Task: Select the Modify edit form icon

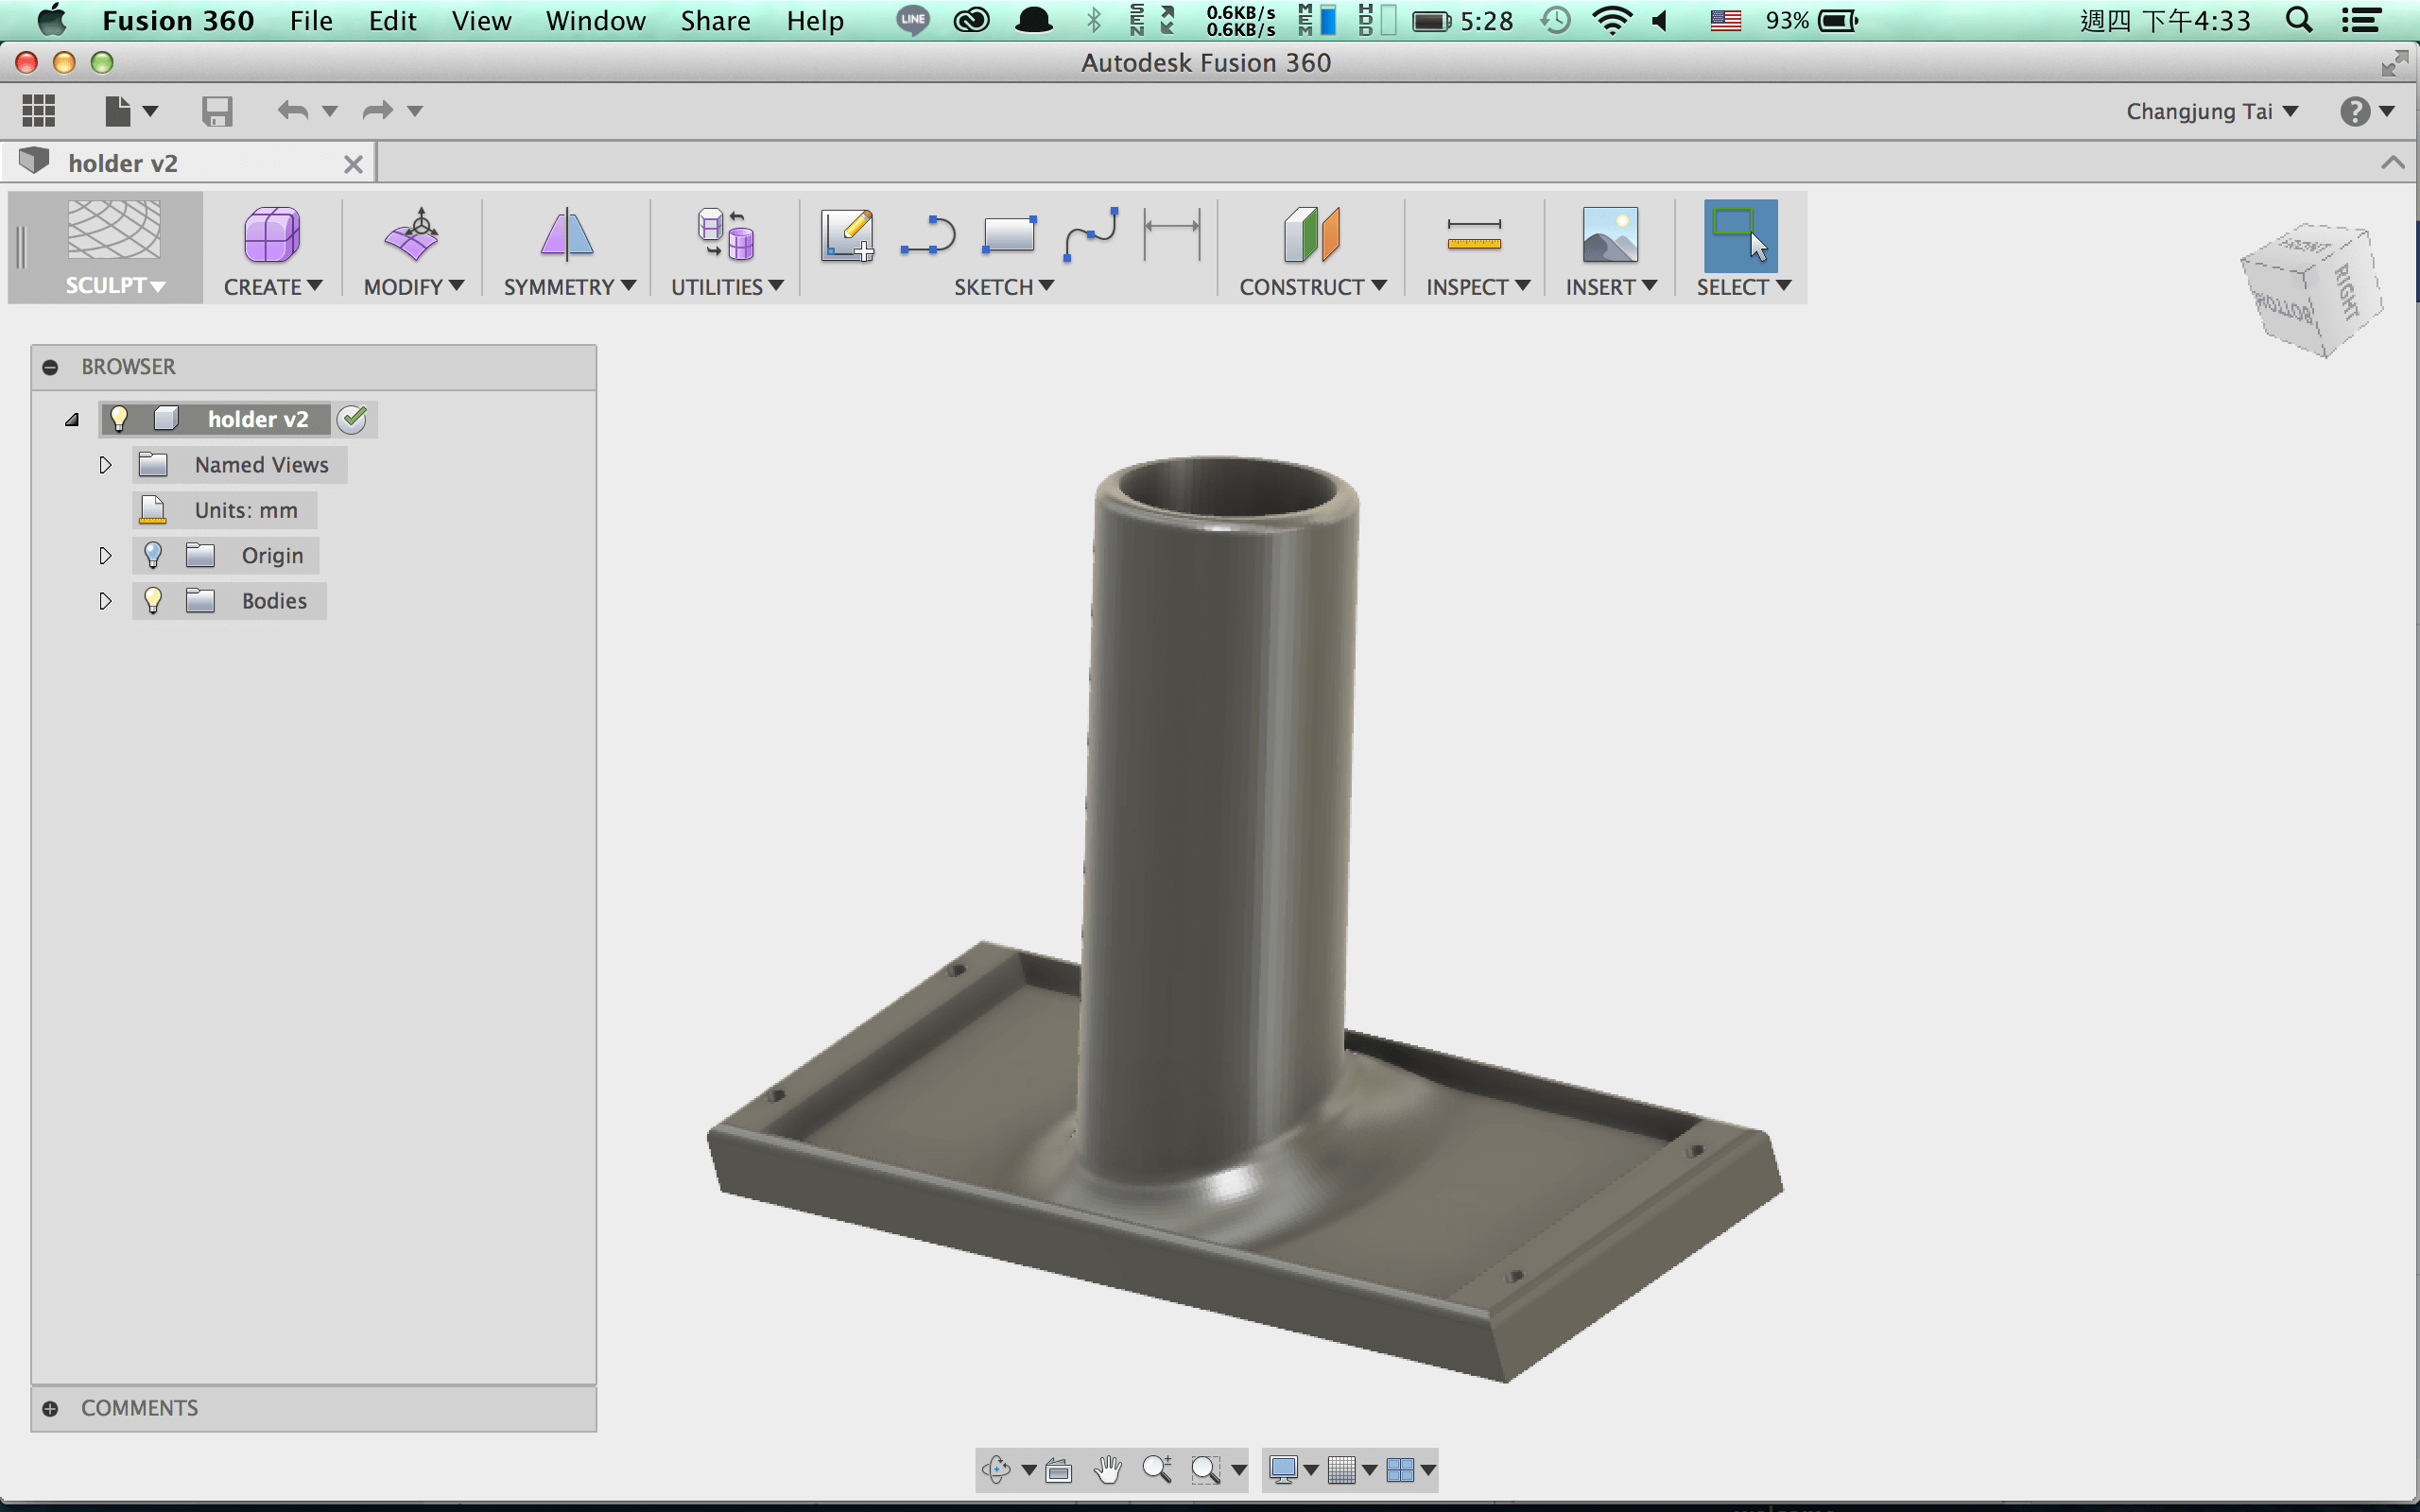Action: pos(412,235)
